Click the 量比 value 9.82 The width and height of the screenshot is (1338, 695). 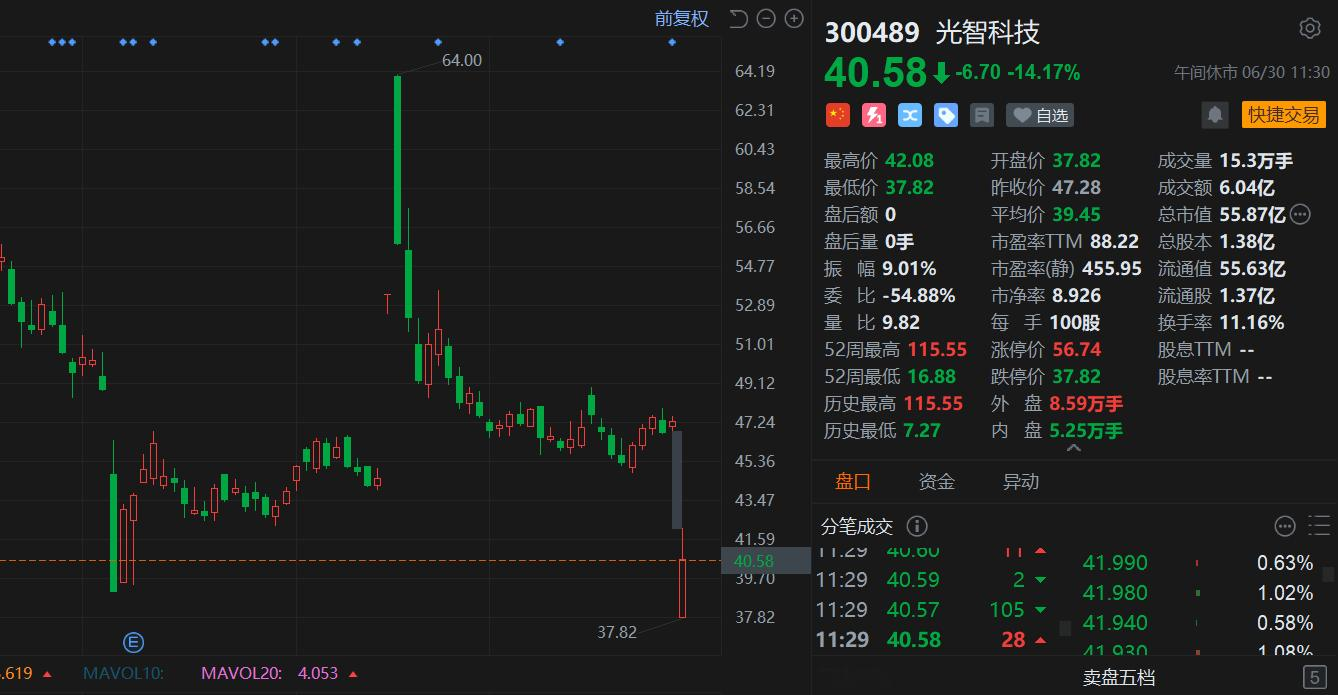pyautogui.click(x=901, y=322)
